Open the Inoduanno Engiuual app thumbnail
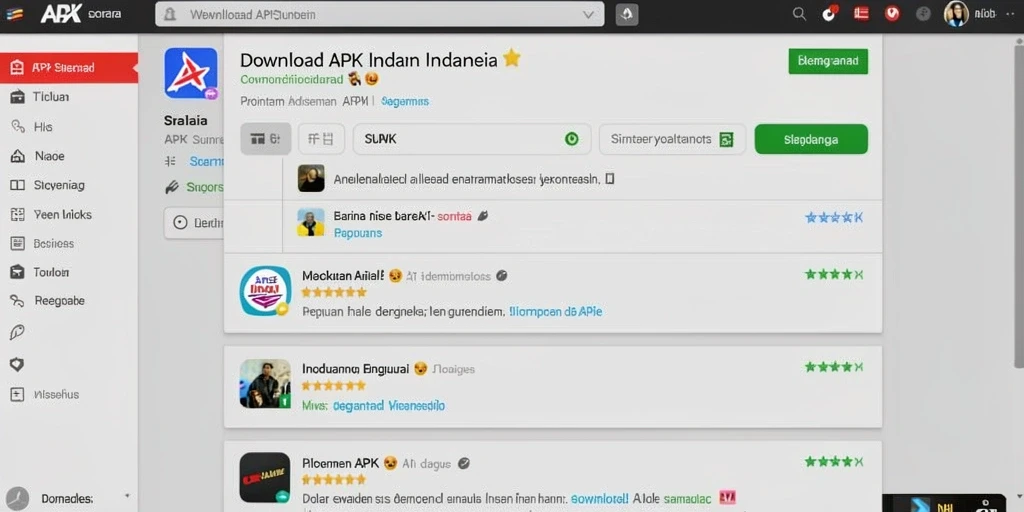This screenshot has height=512, width=1024. [265, 383]
